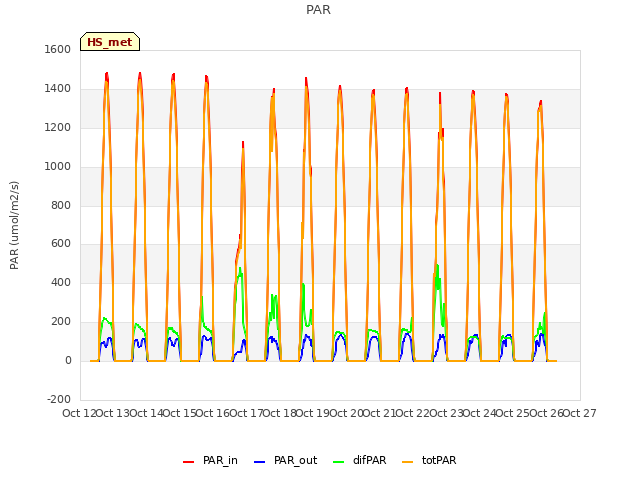This screenshot has width=640, height=480.
Task: Click the HS_met annotation label
Action: [x=110, y=42]
